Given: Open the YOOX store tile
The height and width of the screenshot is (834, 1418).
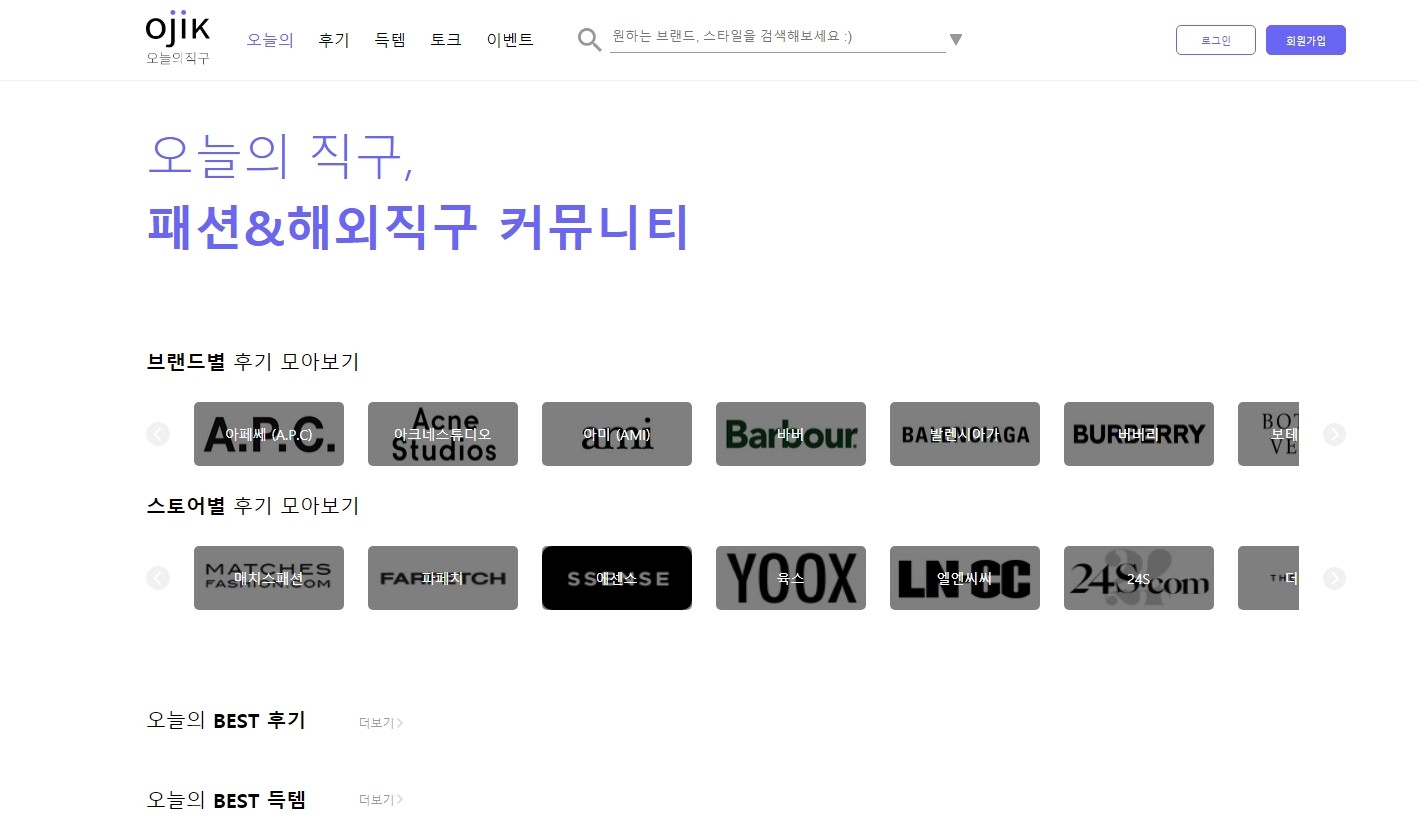Looking at the screenshot, I should [x=791, y=578].
